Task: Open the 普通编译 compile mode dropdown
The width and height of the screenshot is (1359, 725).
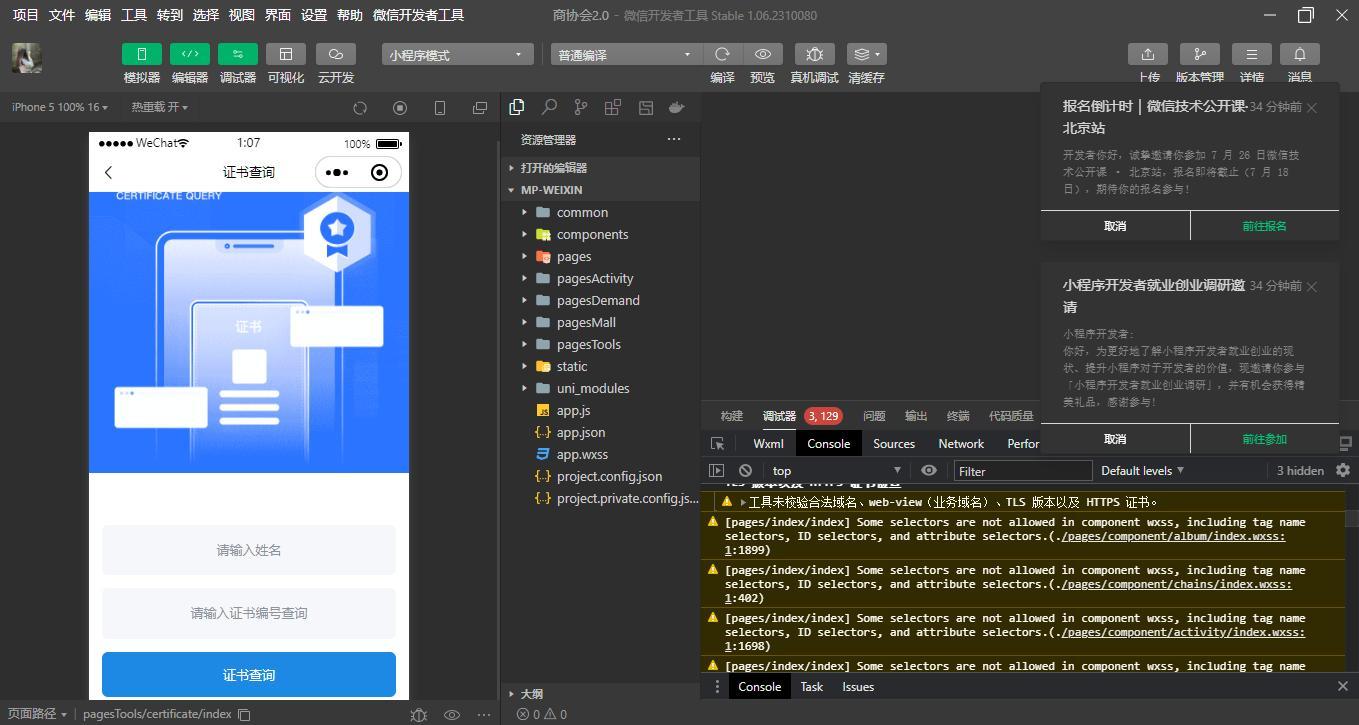Action: click(626, 54)
